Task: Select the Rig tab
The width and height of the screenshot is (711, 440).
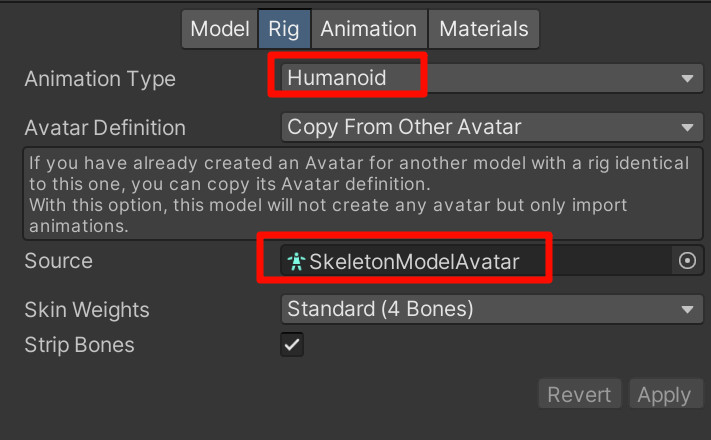Action: (x=284, y=29)
